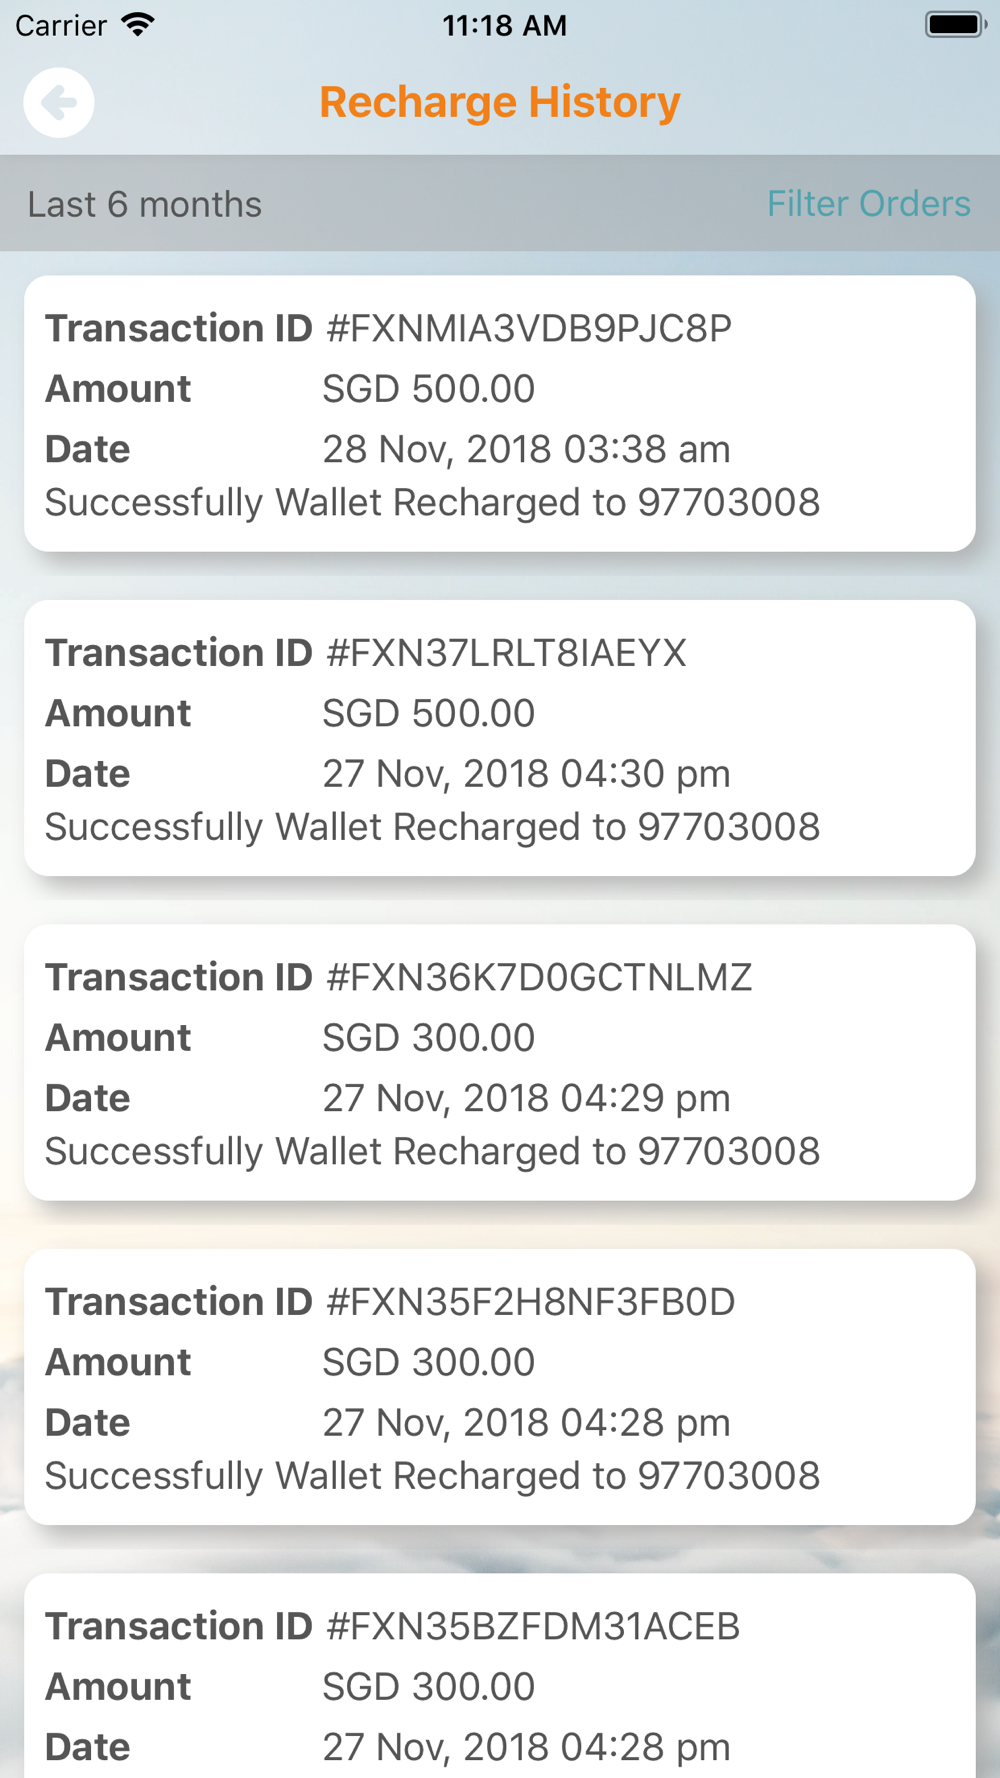Open Filter Orders
The image size is (1000, 1778).
point(868,204)
